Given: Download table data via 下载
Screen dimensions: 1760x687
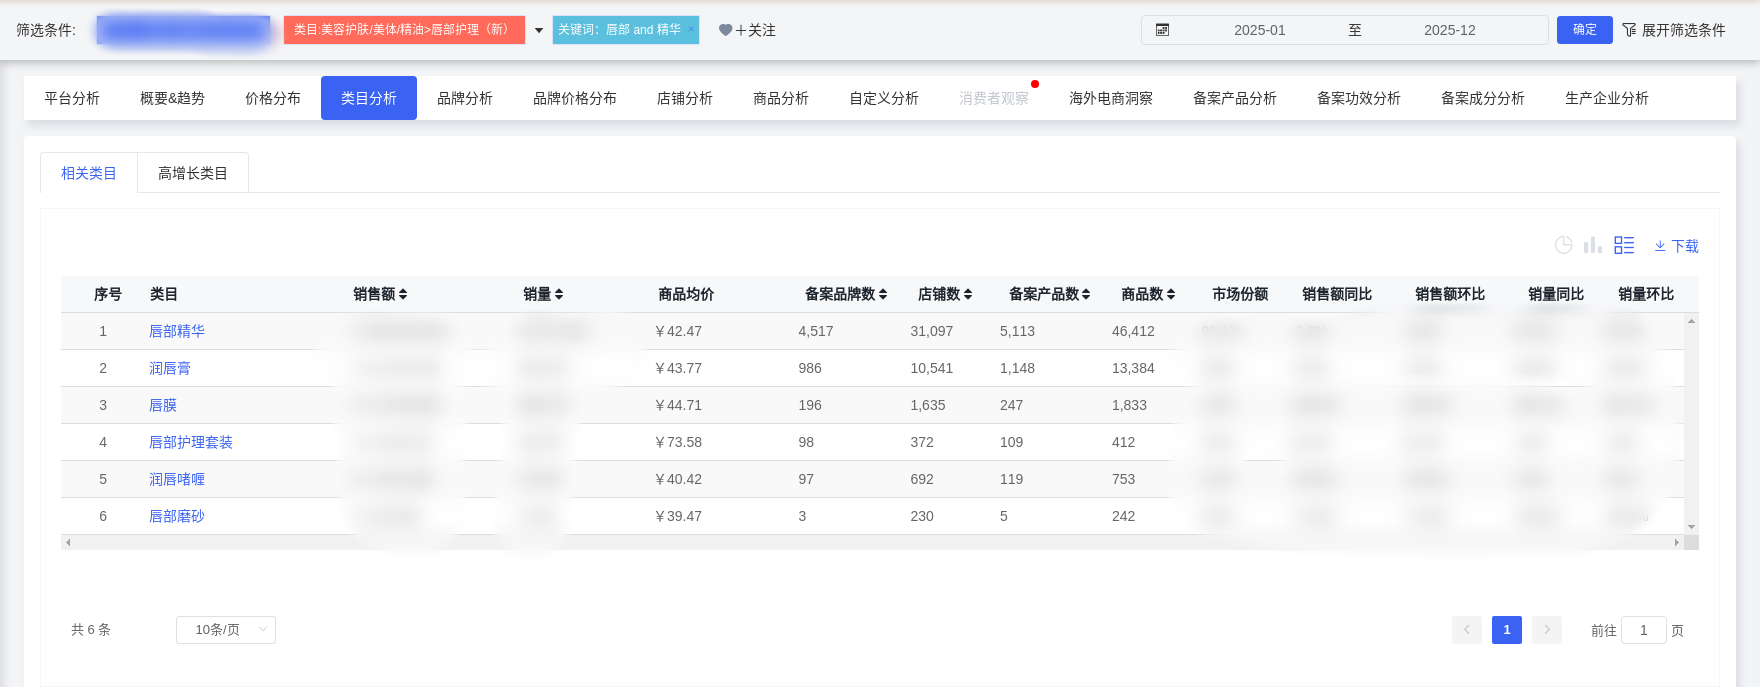Looking at the screenshot, I should pos(1676,246).
